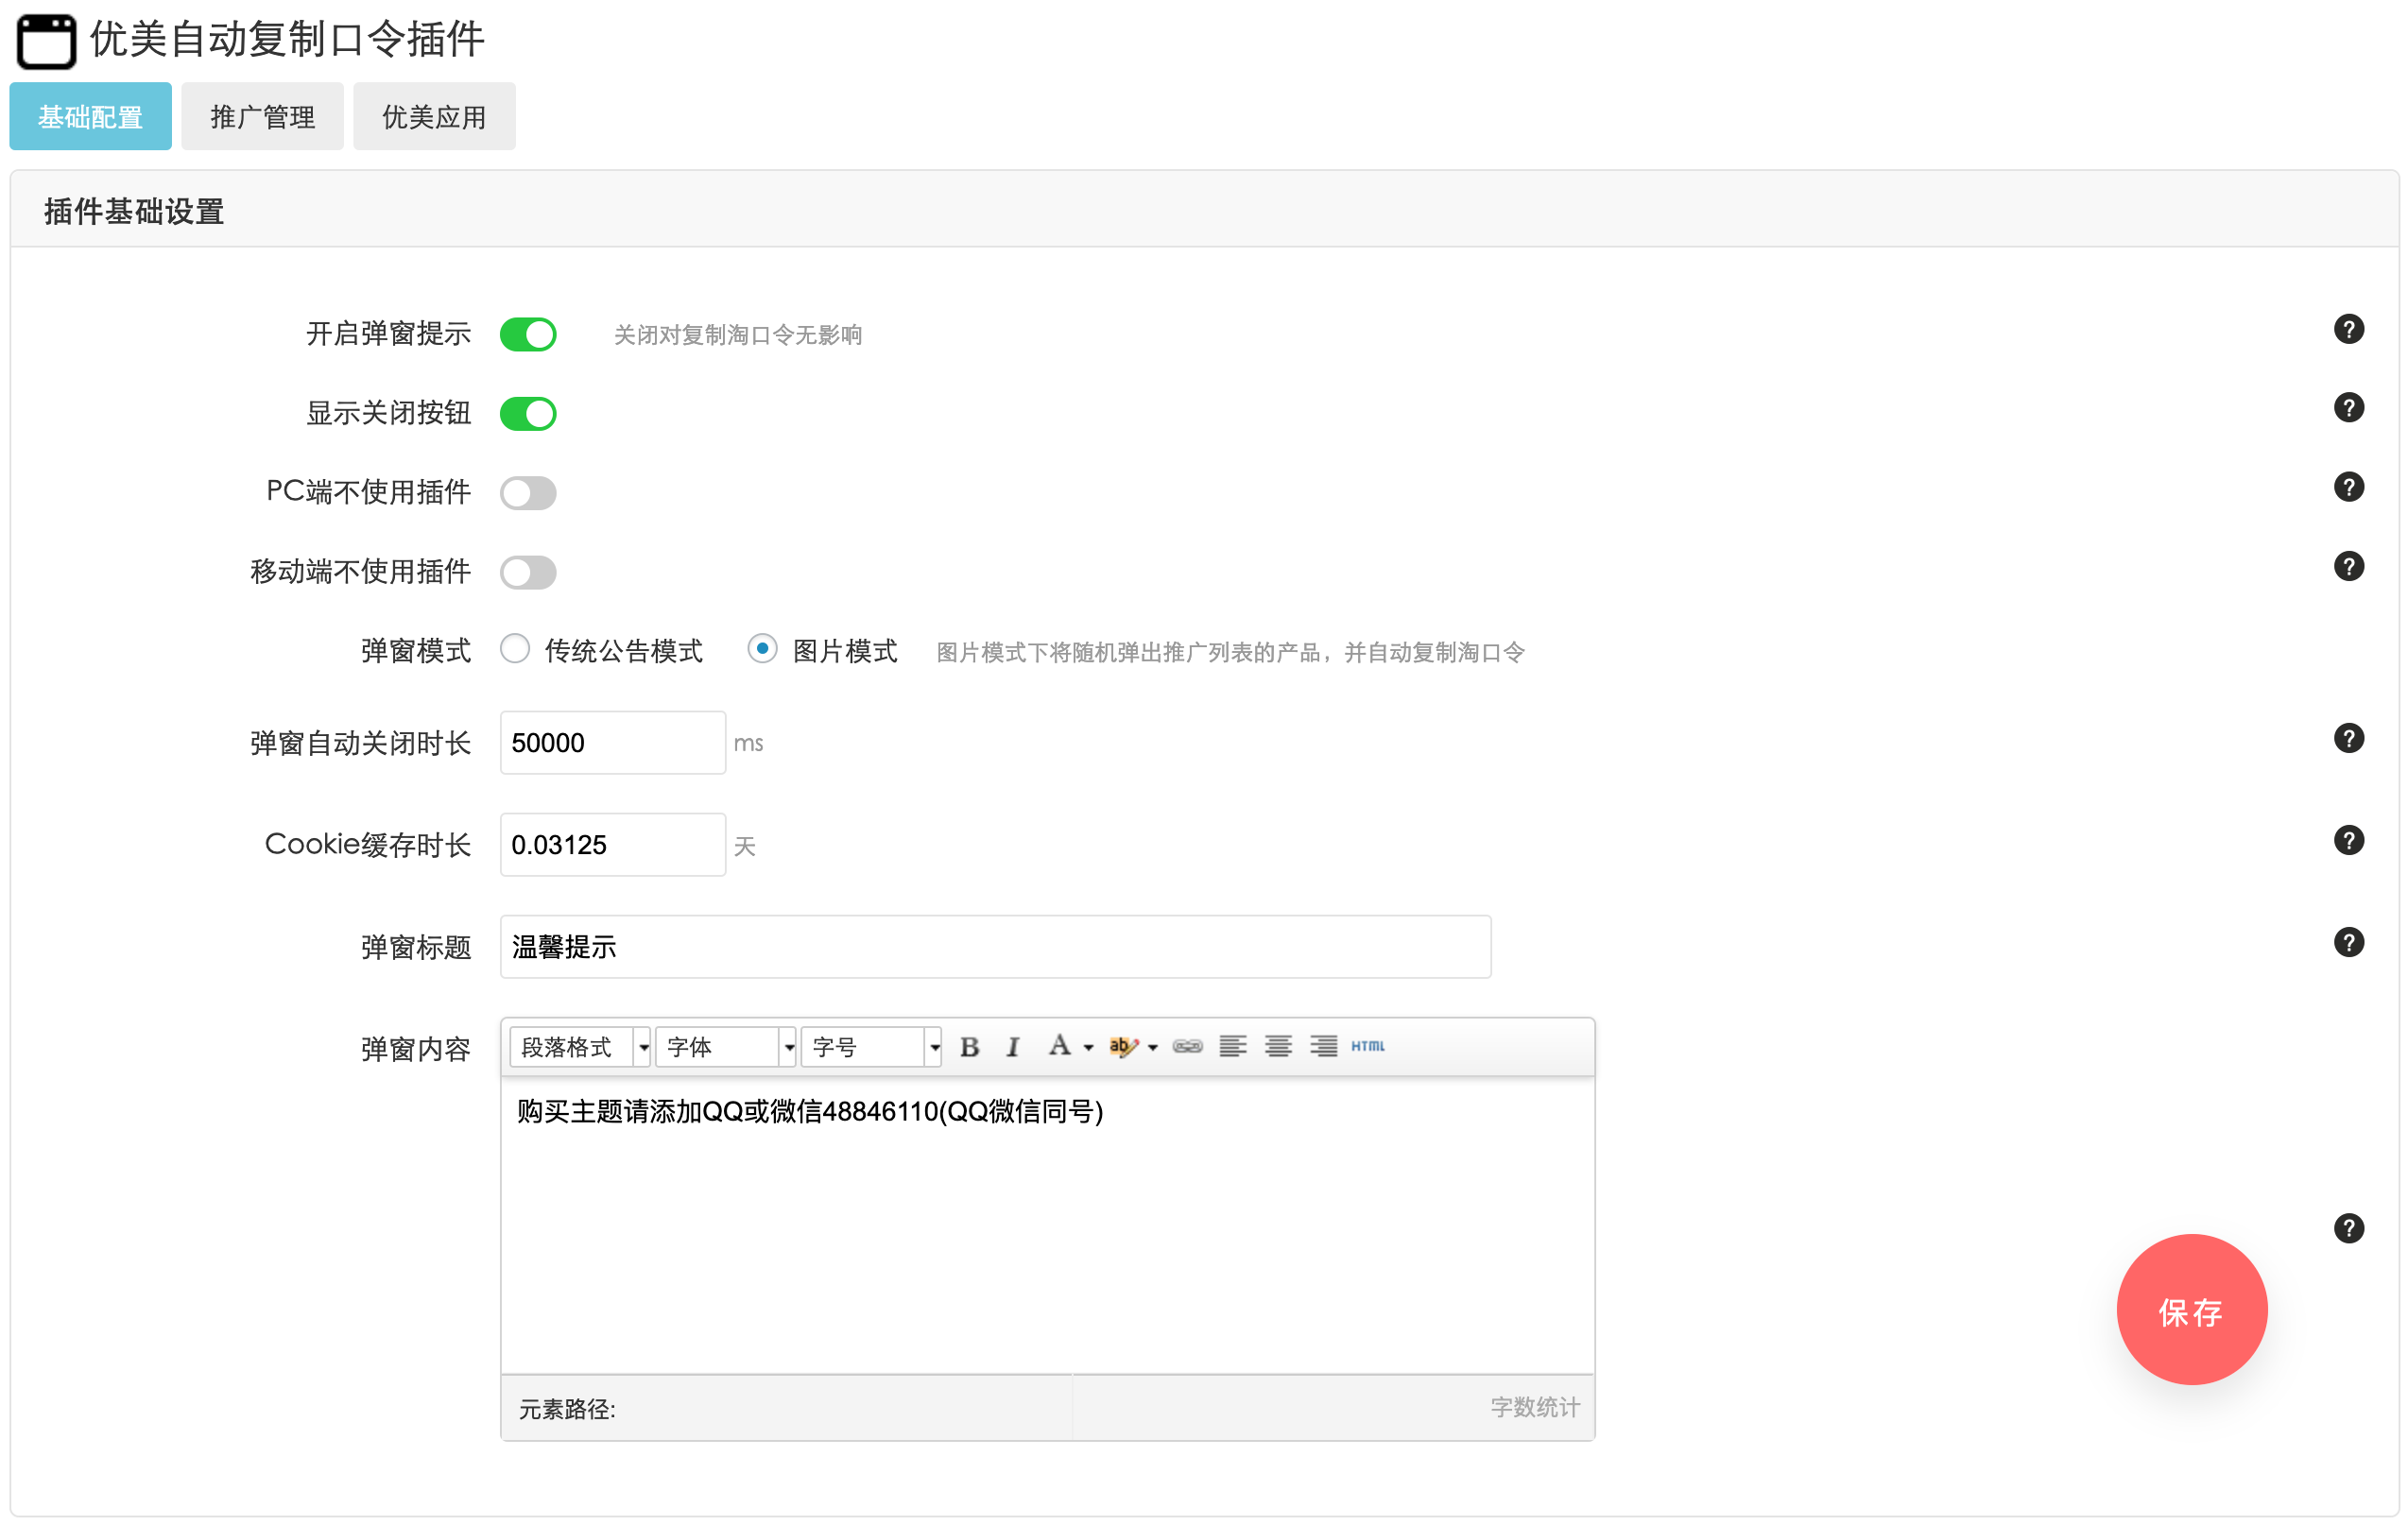Apply italic formatting
Image resolution: width=2408 pixels, height=1525 pixels.
click(1013, 1046)
